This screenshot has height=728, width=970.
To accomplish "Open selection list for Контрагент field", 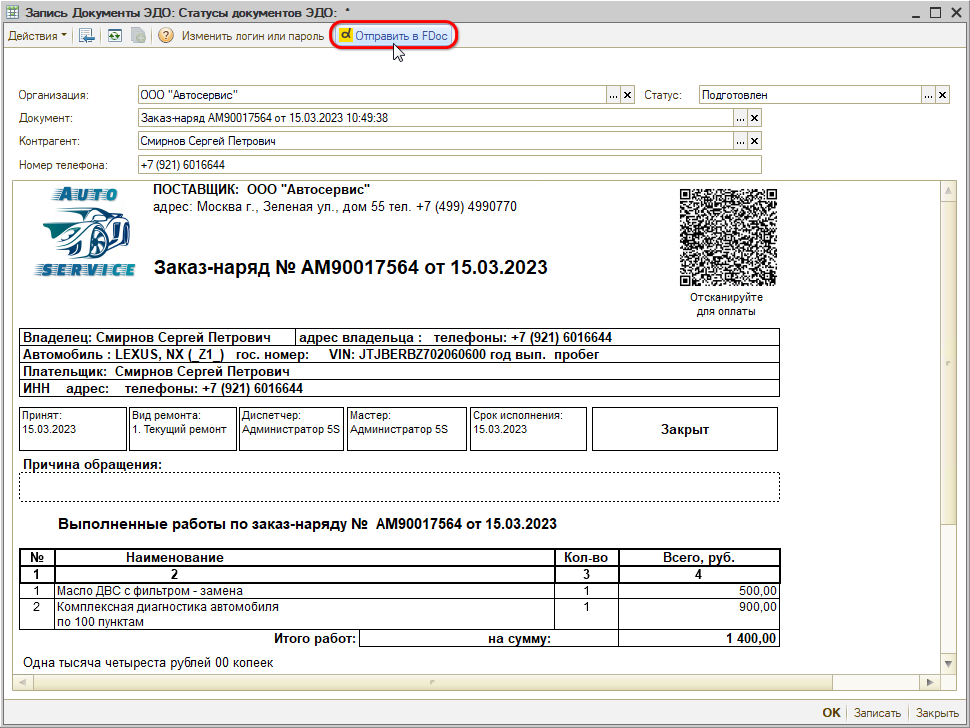I will click(740, 141).
